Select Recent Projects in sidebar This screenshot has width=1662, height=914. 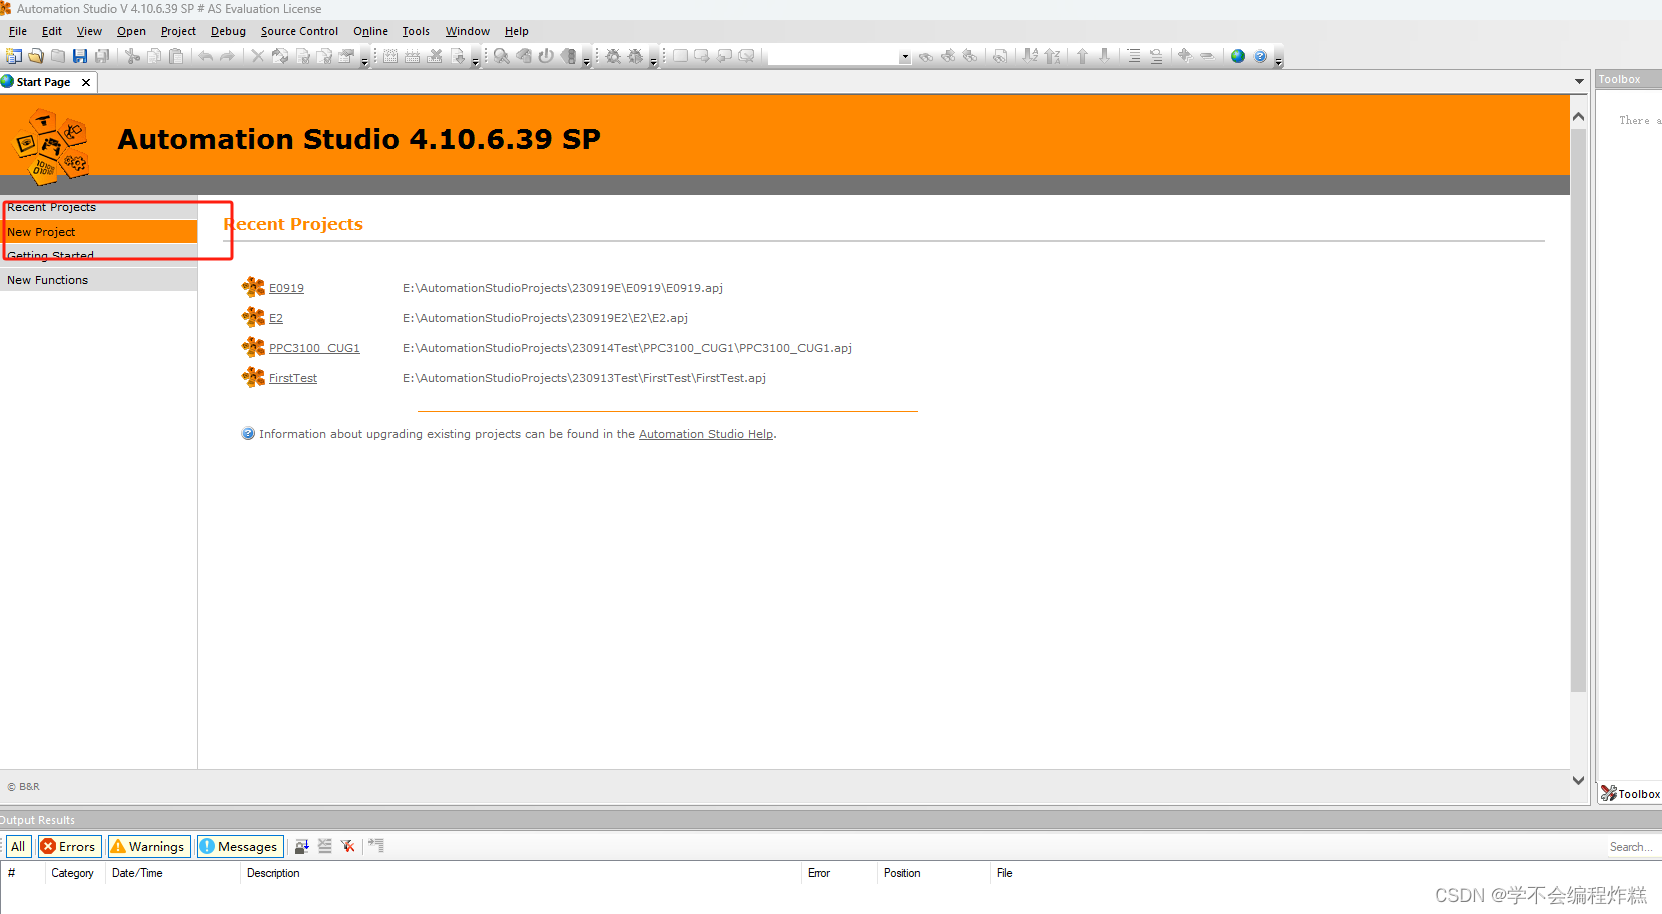click(99, 207)
